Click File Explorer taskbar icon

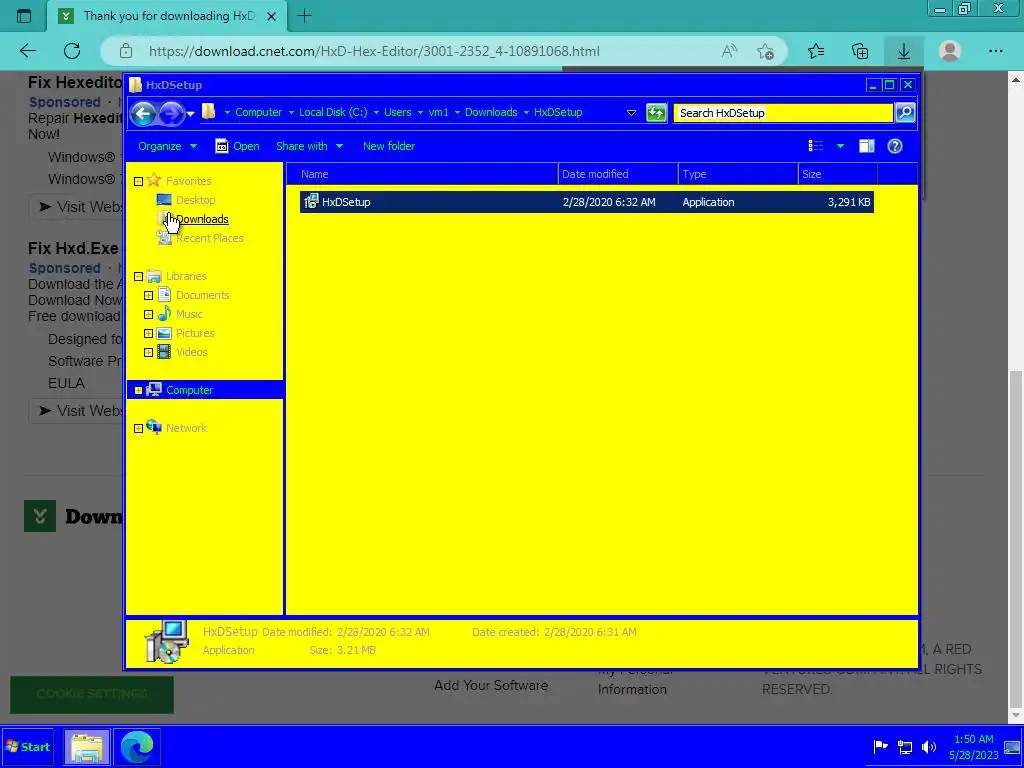[86, 747]
